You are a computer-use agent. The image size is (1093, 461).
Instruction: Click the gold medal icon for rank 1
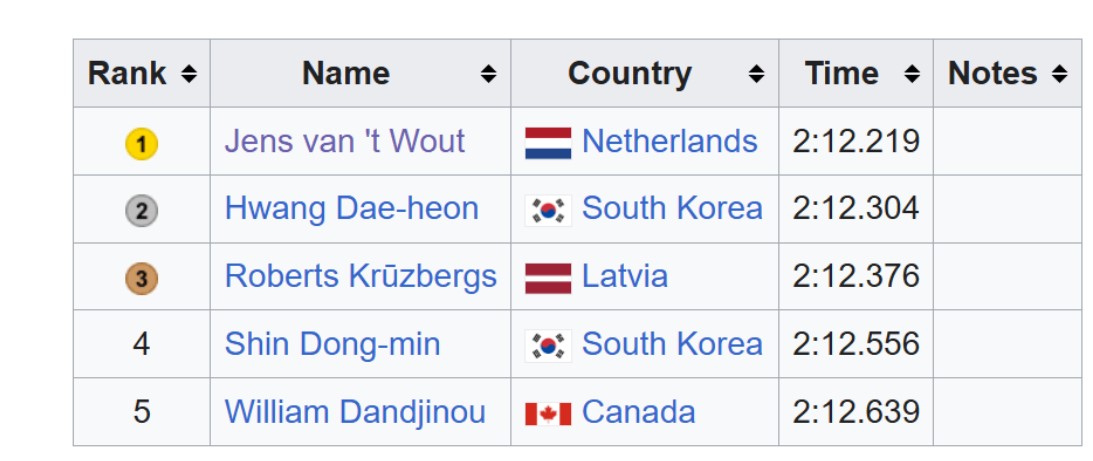pos(141,144)
